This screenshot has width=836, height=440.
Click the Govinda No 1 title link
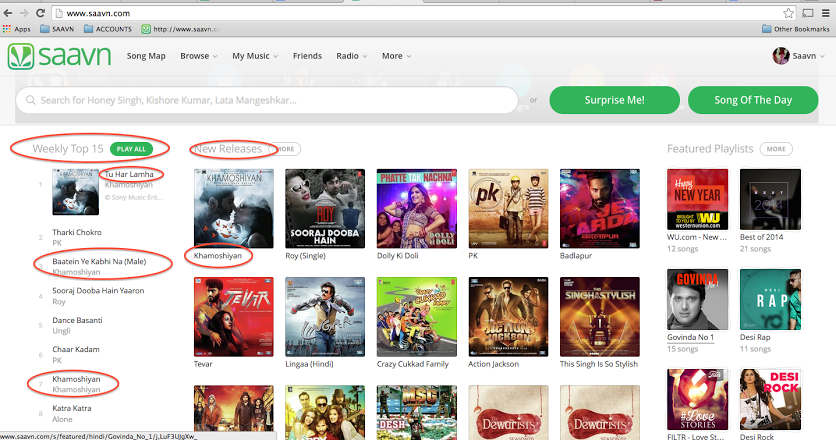click(690, 337)
